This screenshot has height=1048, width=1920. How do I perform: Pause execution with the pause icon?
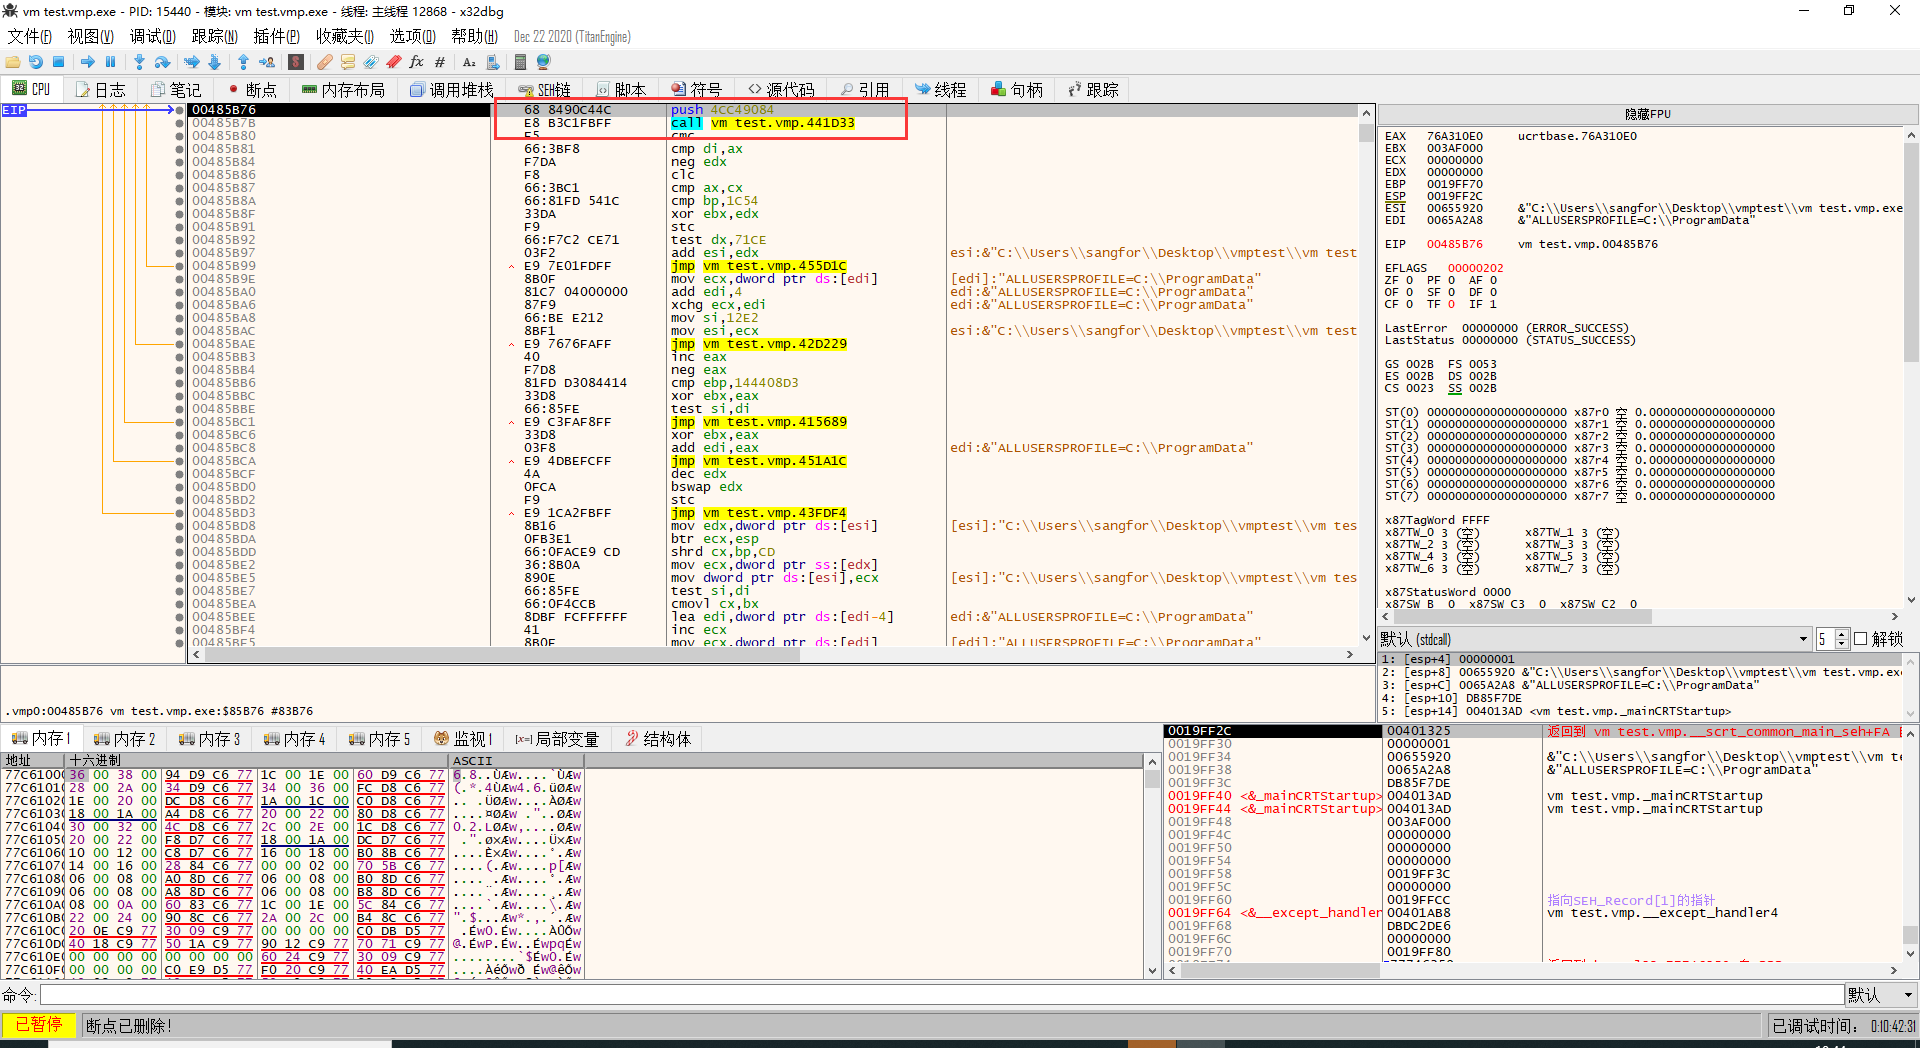[109, 62]
